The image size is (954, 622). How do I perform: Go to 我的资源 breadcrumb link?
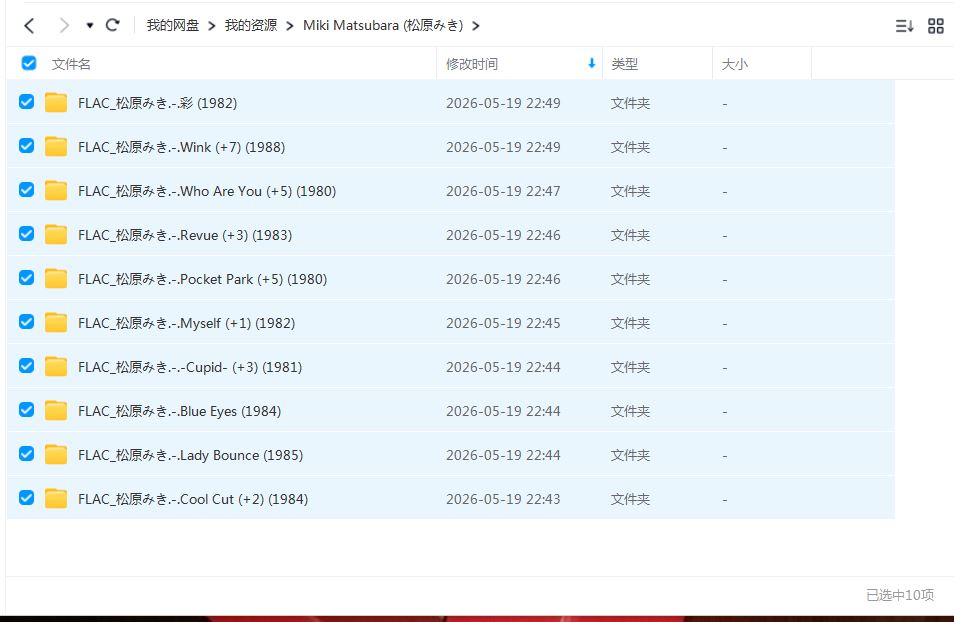pos(251,26)
